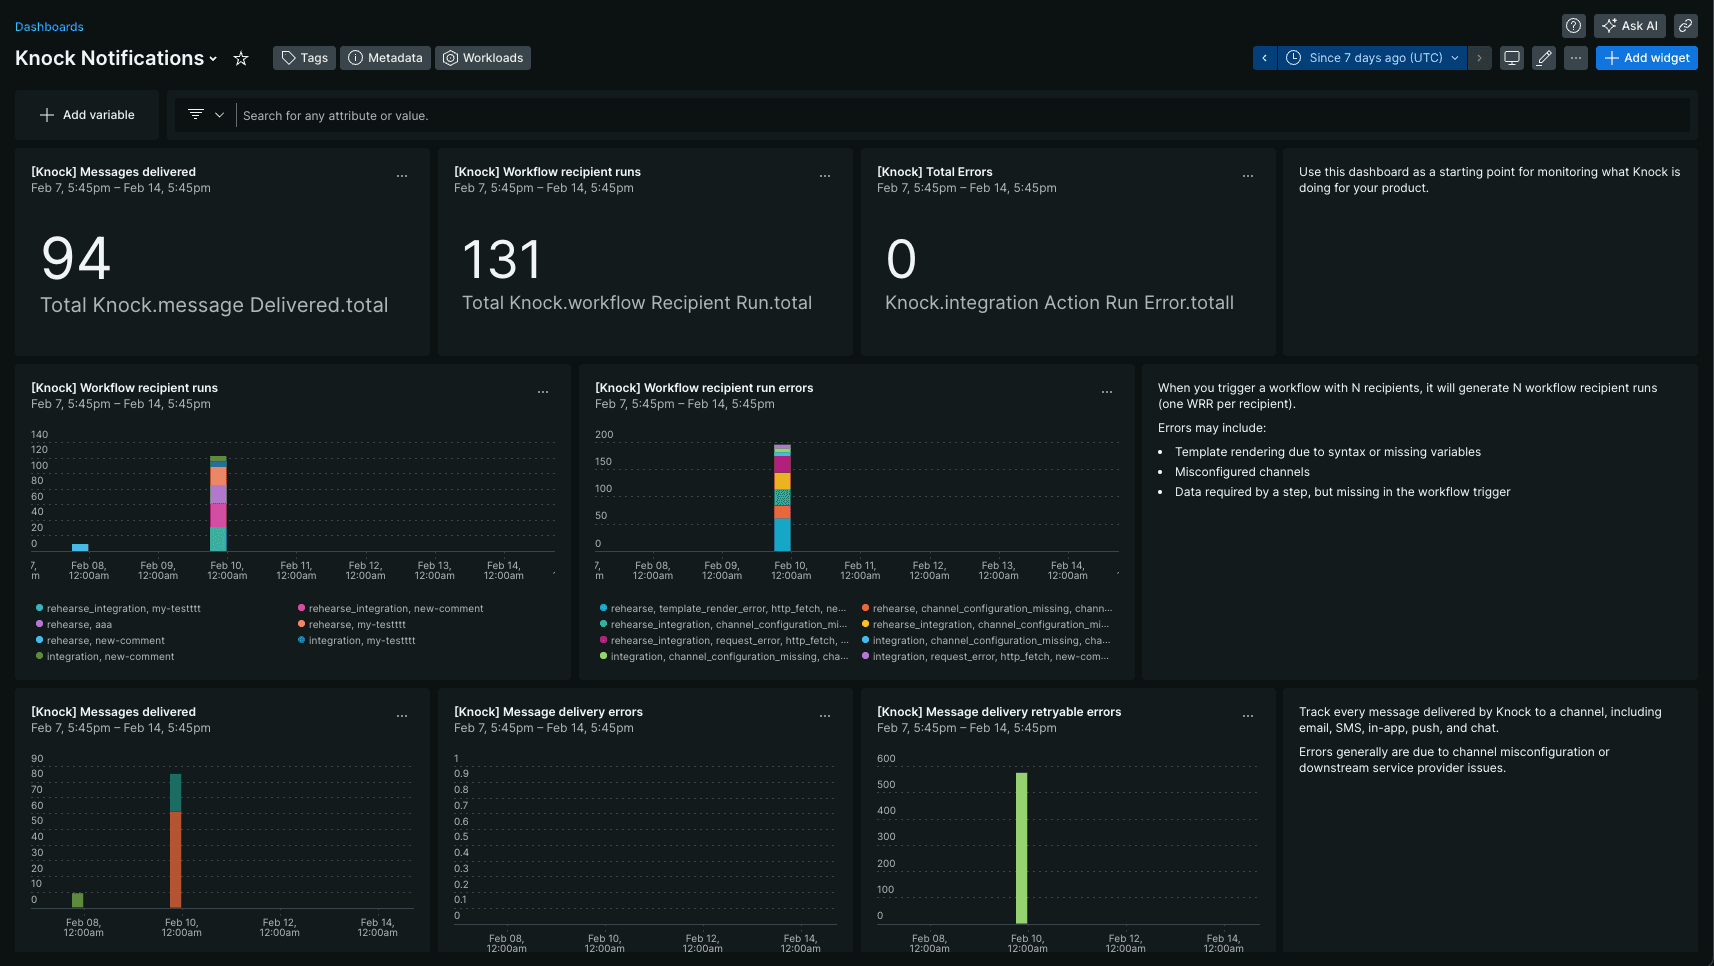Click the attribute search input field
This screenshot has width=1714, height=966.
(x=700, y=115)
